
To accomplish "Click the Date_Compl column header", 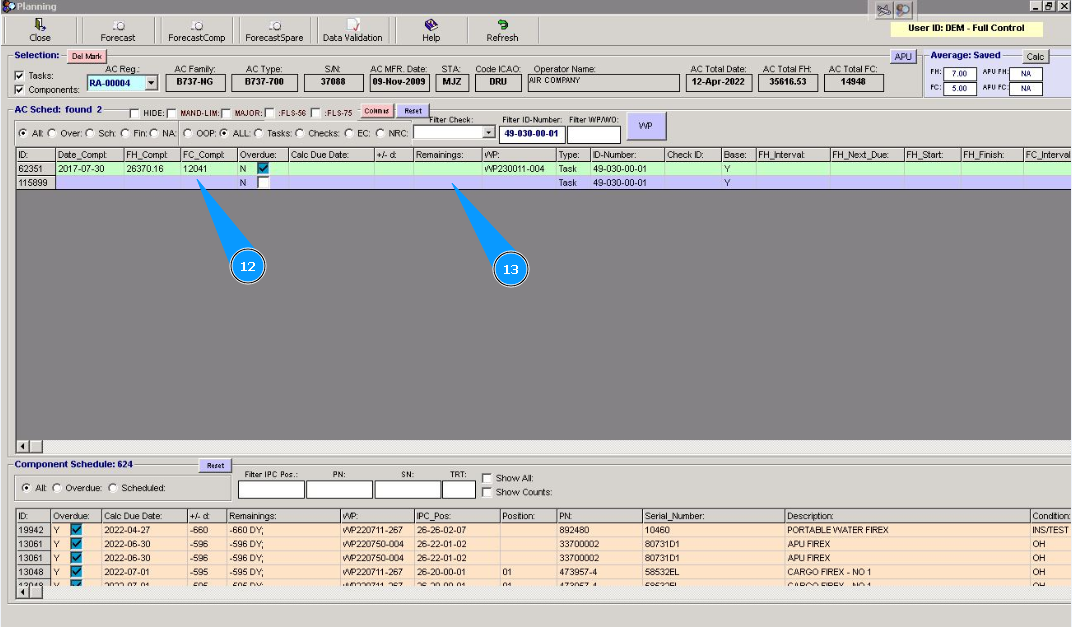I will (90, 155).
